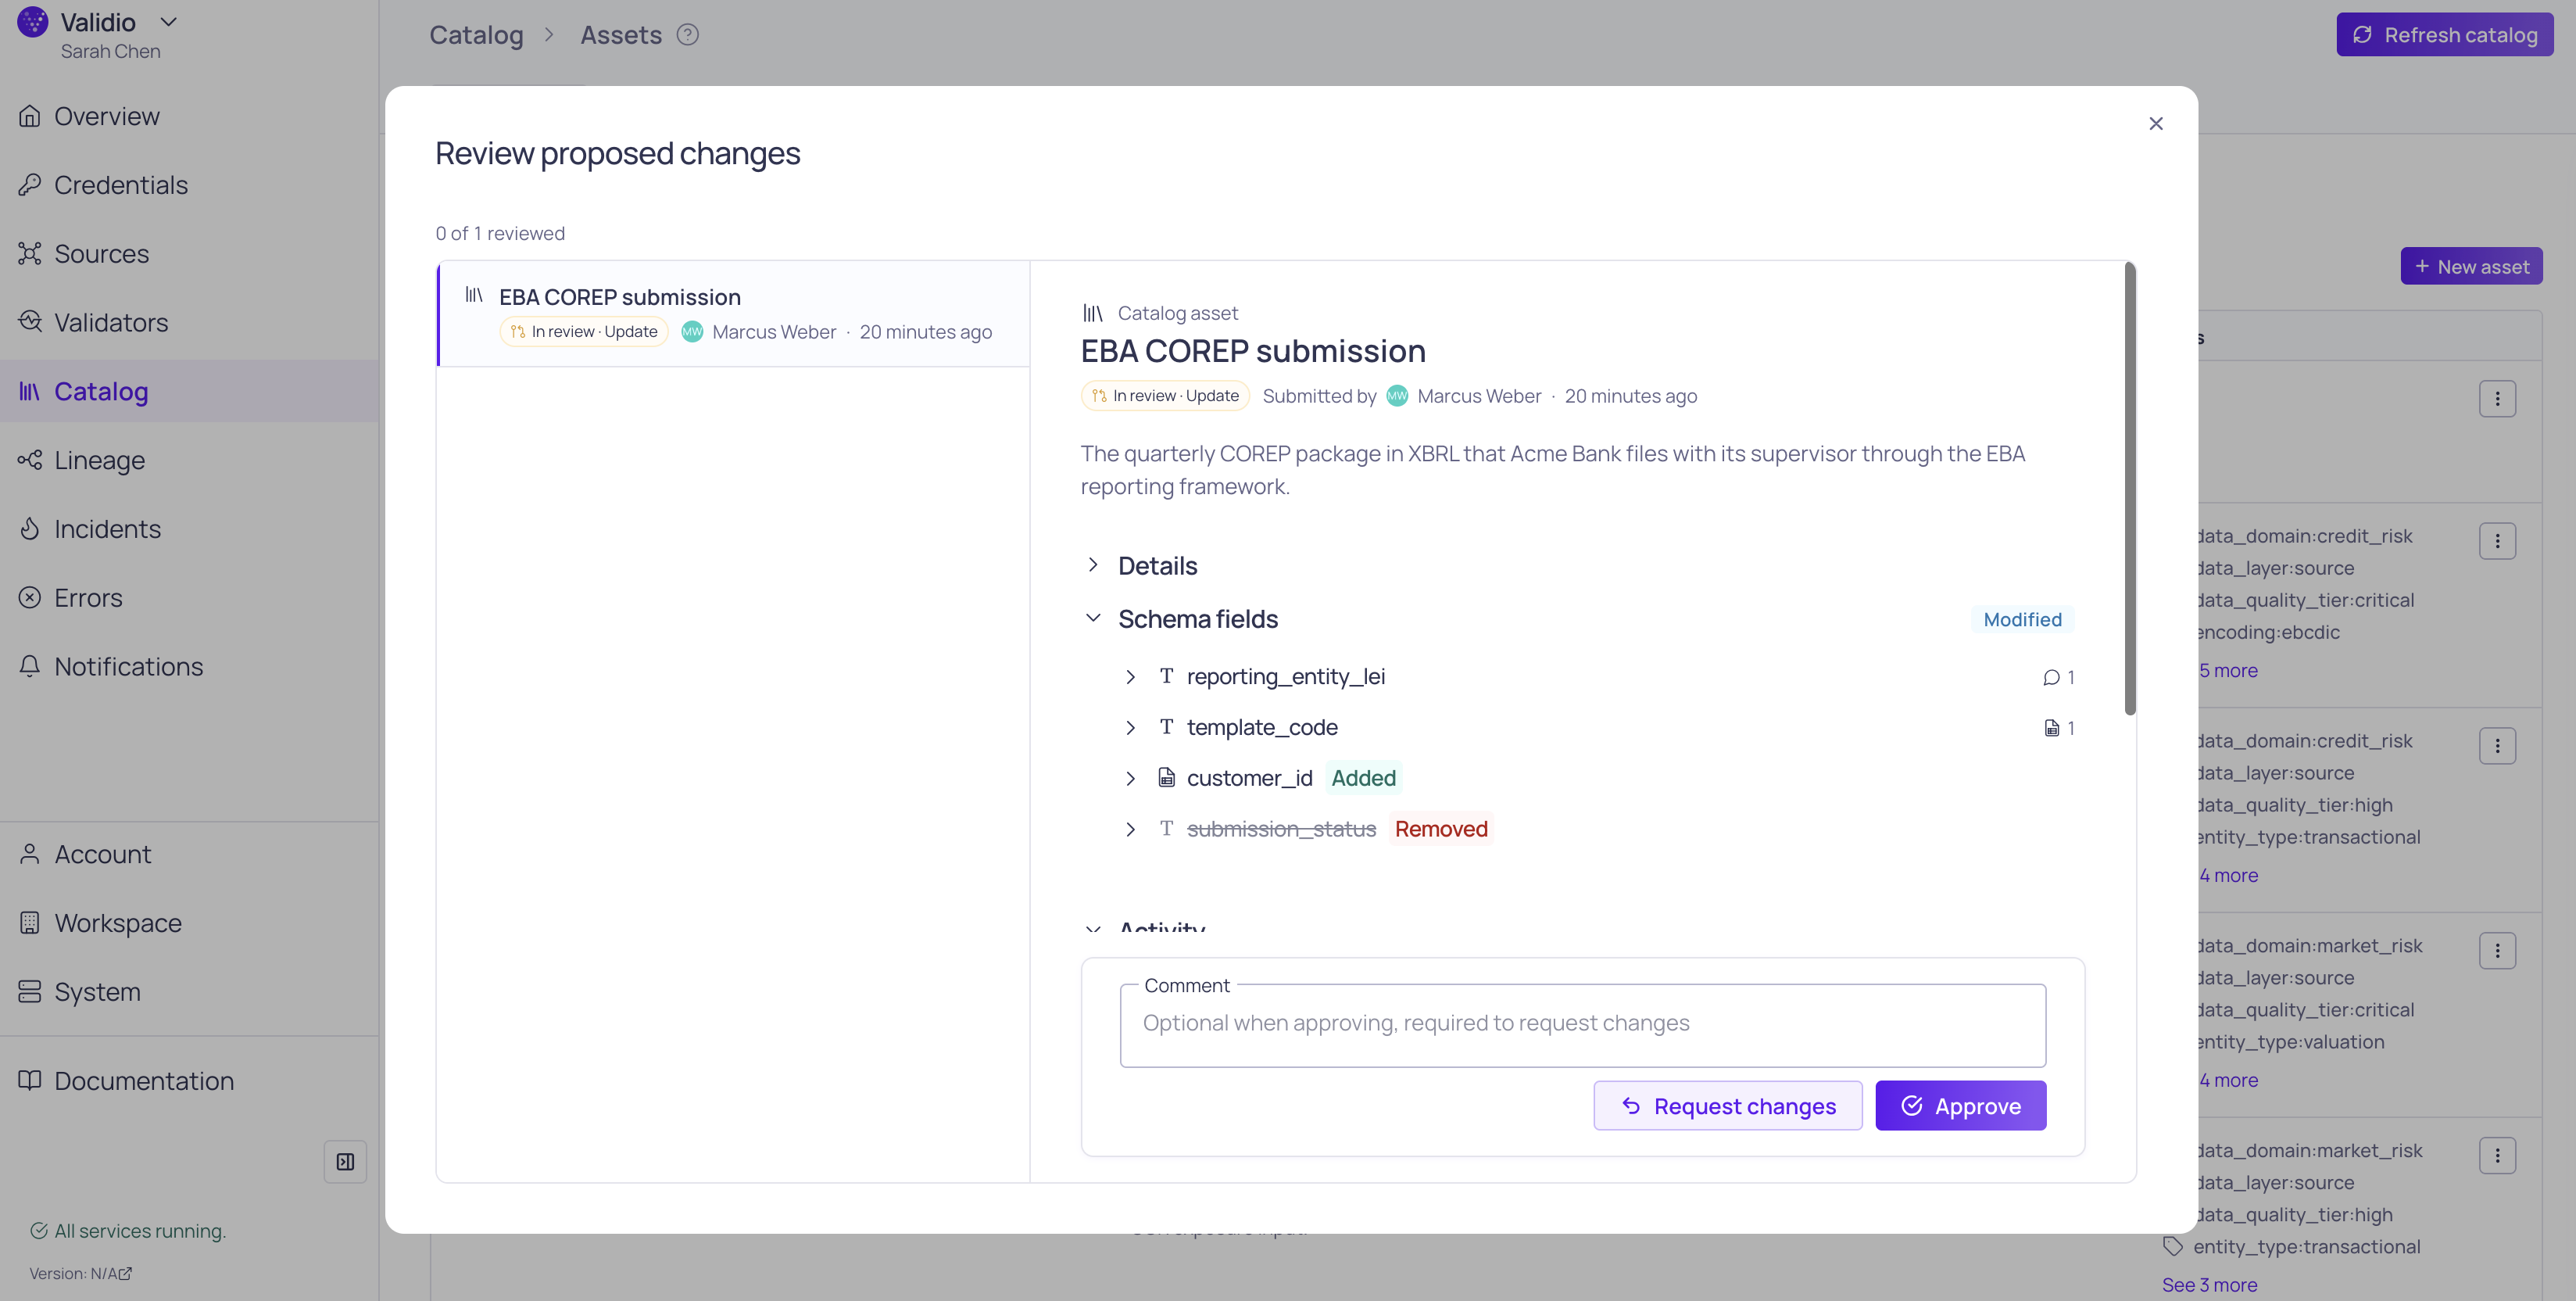Screen dimensions: 2576x1301
Task: Expand customer_id added field
Action: [1130, 779]
